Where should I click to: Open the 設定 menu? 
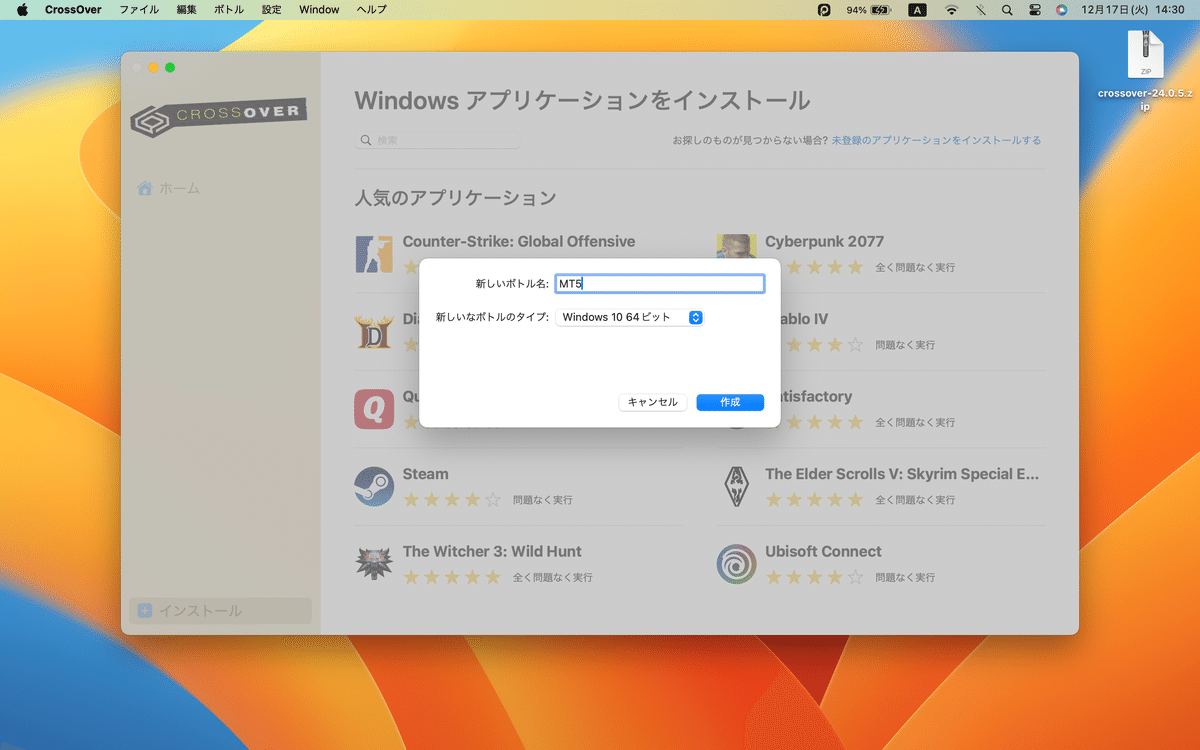[272, 10]
